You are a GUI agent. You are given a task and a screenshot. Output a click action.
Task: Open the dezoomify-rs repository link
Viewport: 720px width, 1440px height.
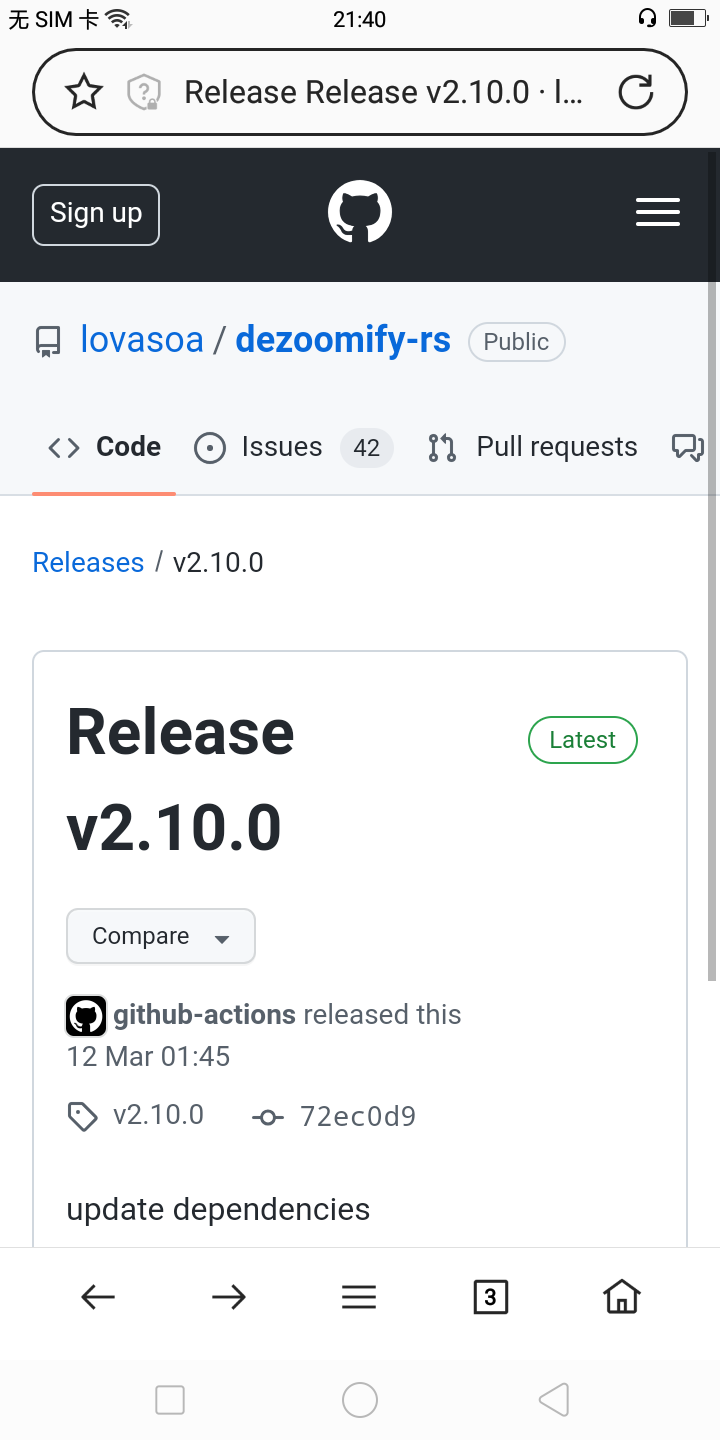tap(343, 340)
